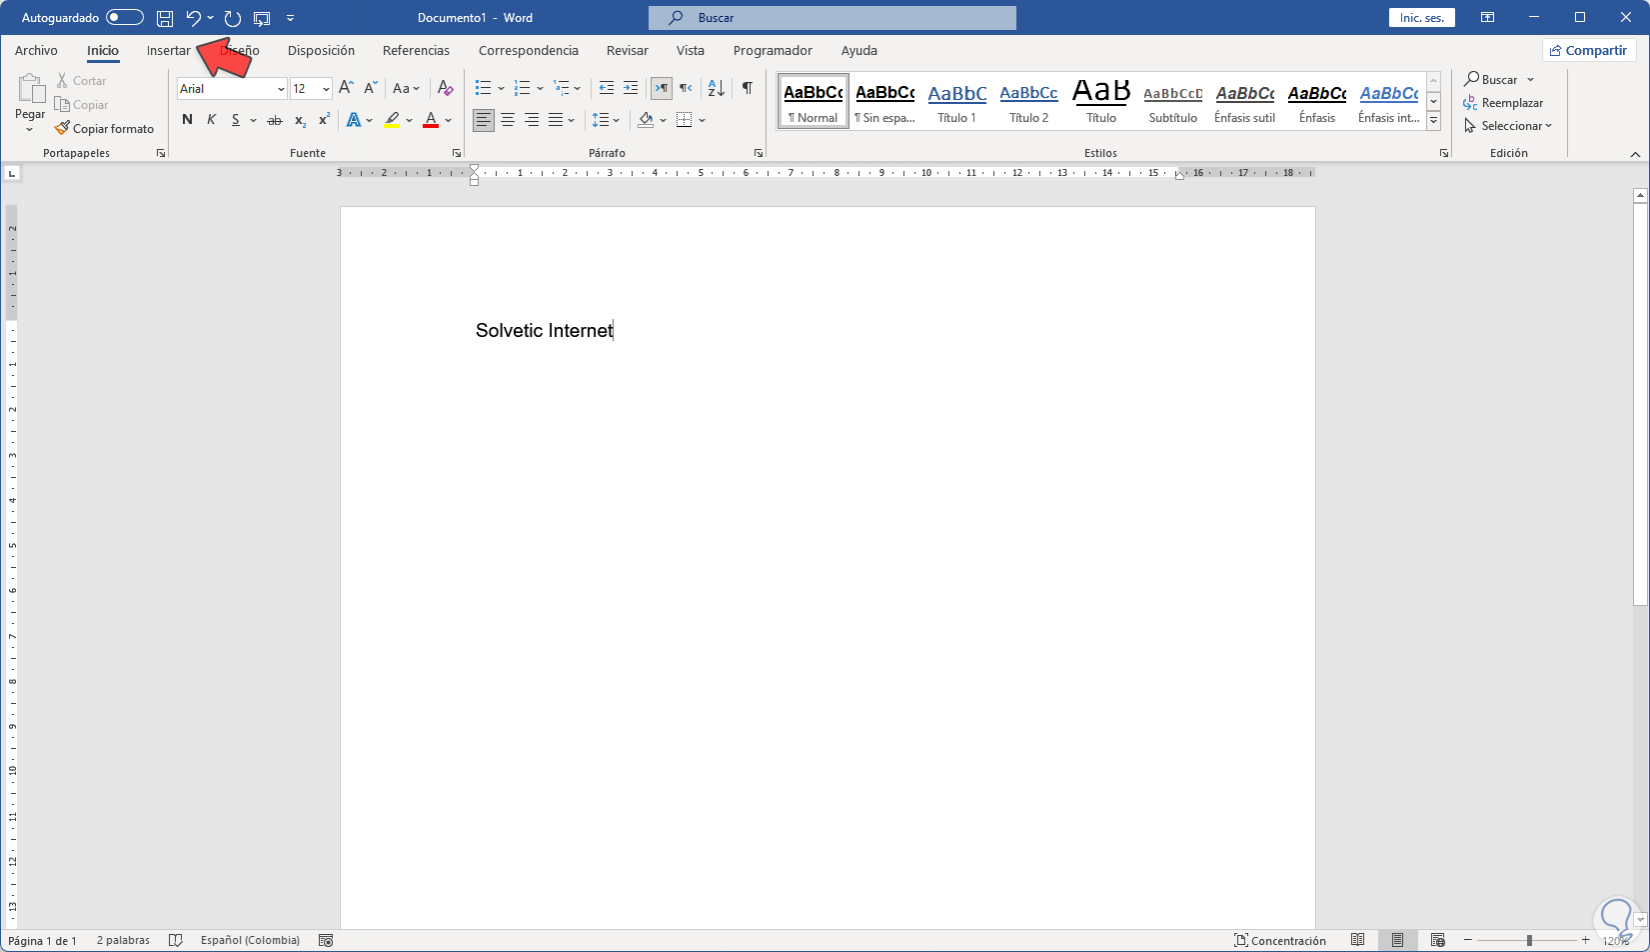The width and height of the screenshot is (1650, 952).
Task: Click the Reemplazar button
Action: [1503, 103]
